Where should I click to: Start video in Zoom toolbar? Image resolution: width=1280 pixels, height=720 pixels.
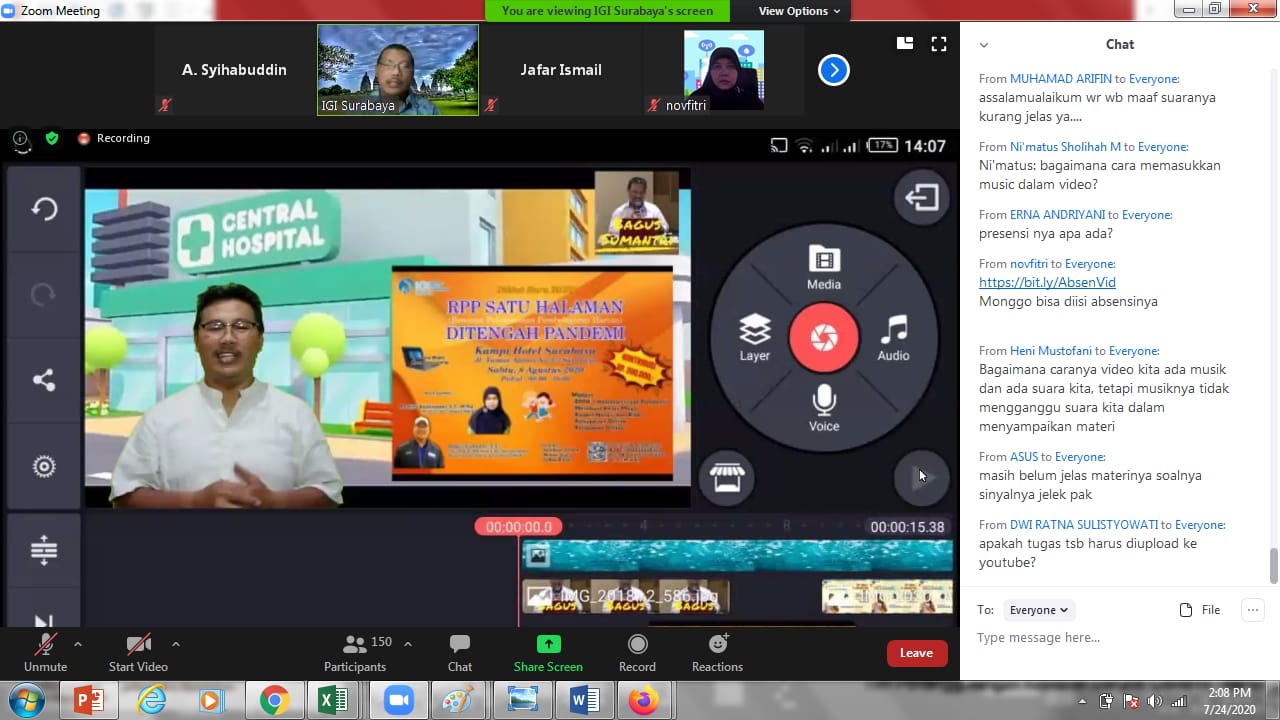tap(138, 652)
